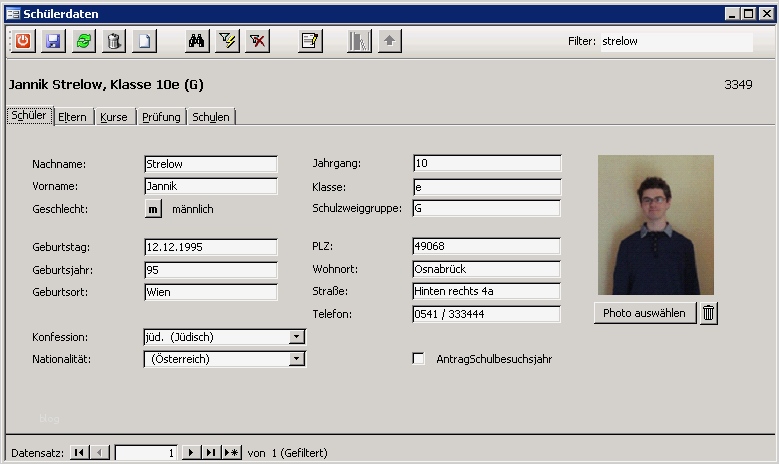This screenshot has height=464, width=779.
Task: Create a new record with blank page icon
Action: click(144, 41)
